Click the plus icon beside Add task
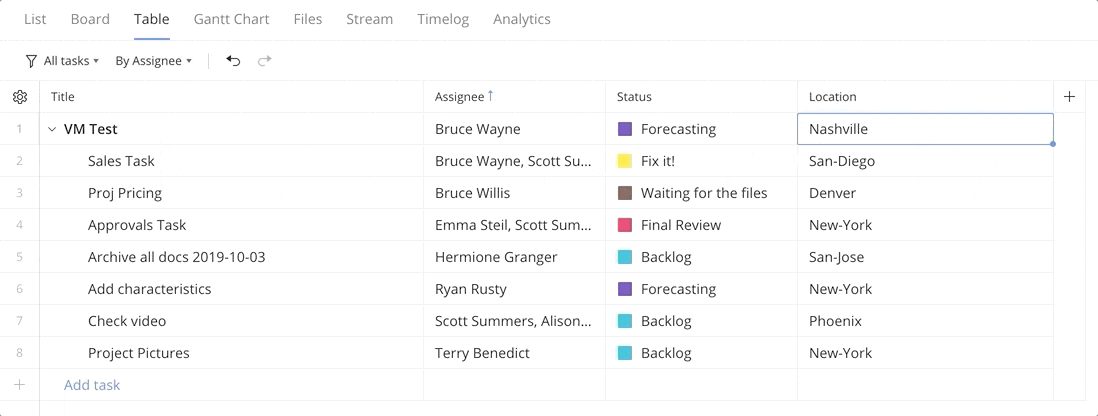The height and width of the screenshot is (416, 1098). tap(19, 385)
